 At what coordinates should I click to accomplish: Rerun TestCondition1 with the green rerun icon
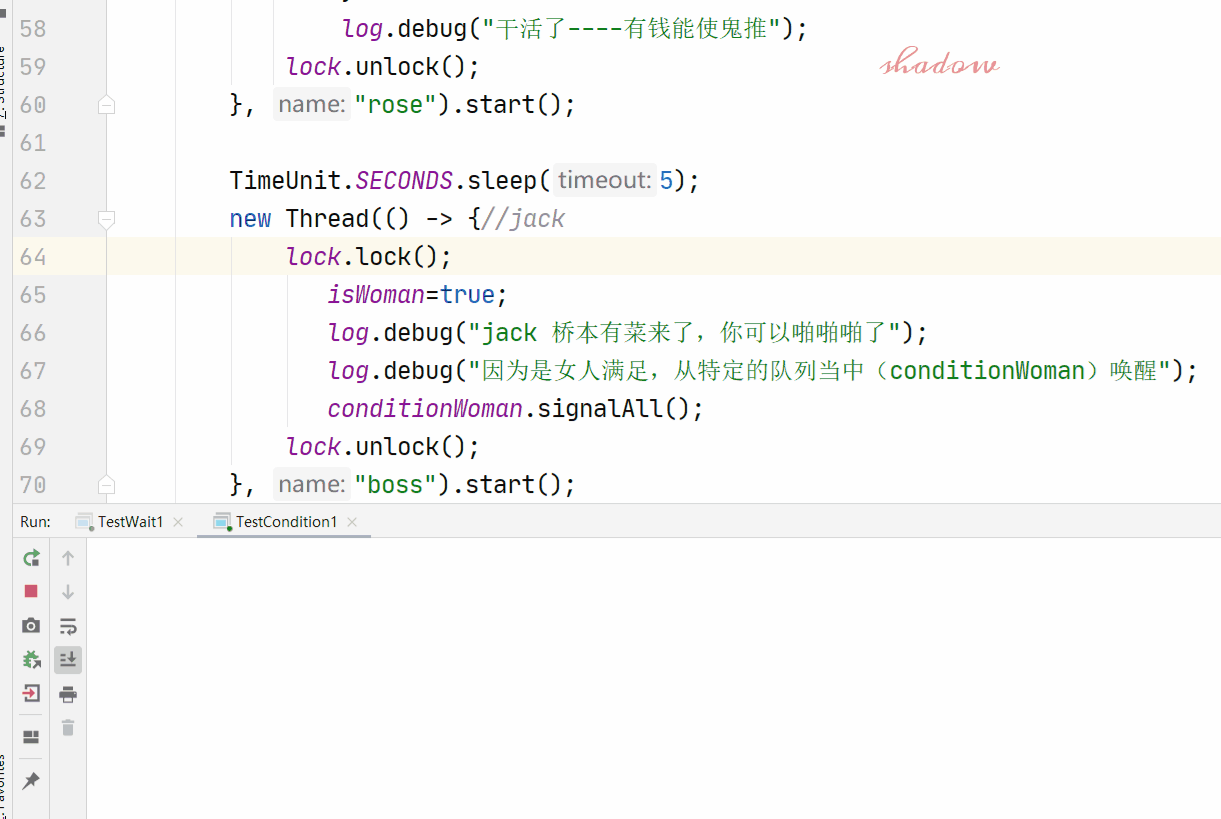pos(31,558)
